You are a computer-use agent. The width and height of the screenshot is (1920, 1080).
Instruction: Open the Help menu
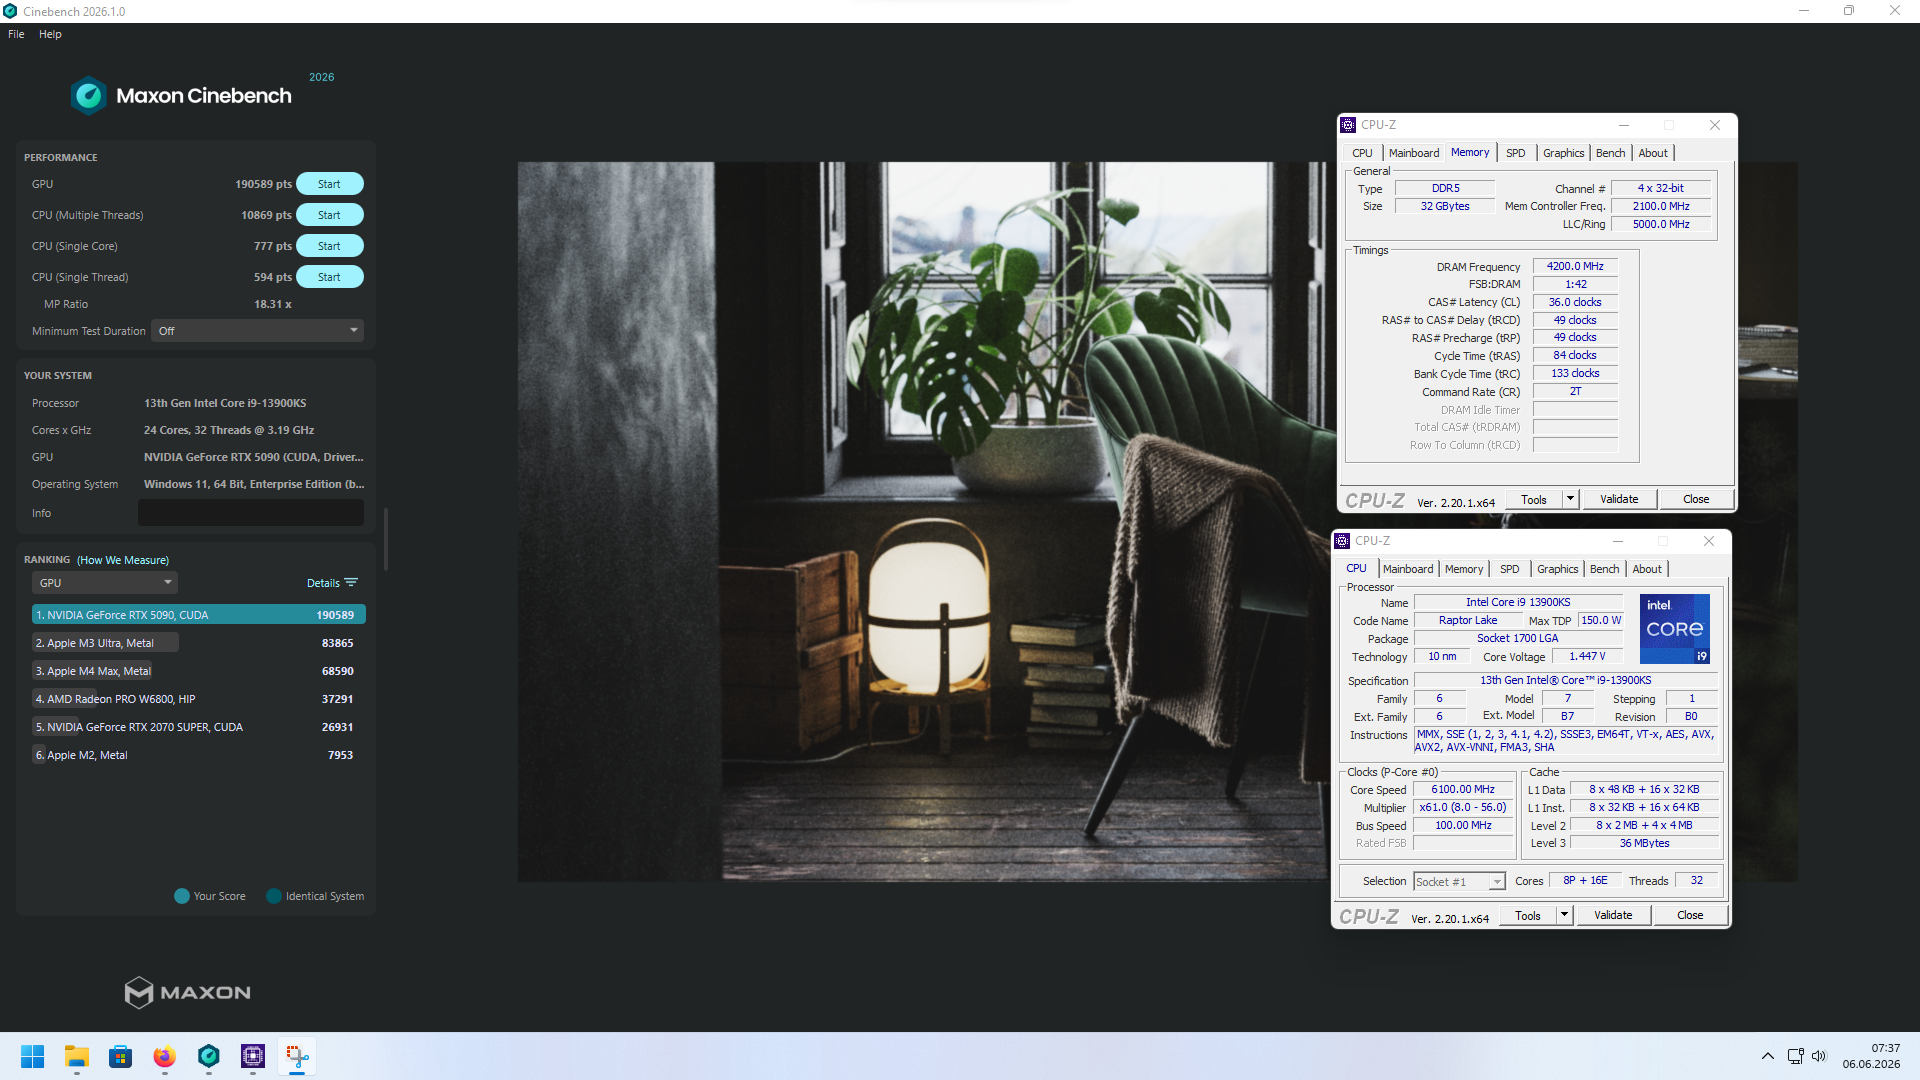click(50, 34)
